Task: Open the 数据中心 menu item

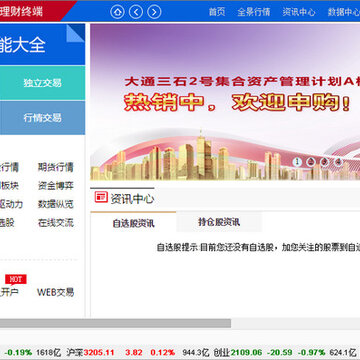Action: click(343, 12)
